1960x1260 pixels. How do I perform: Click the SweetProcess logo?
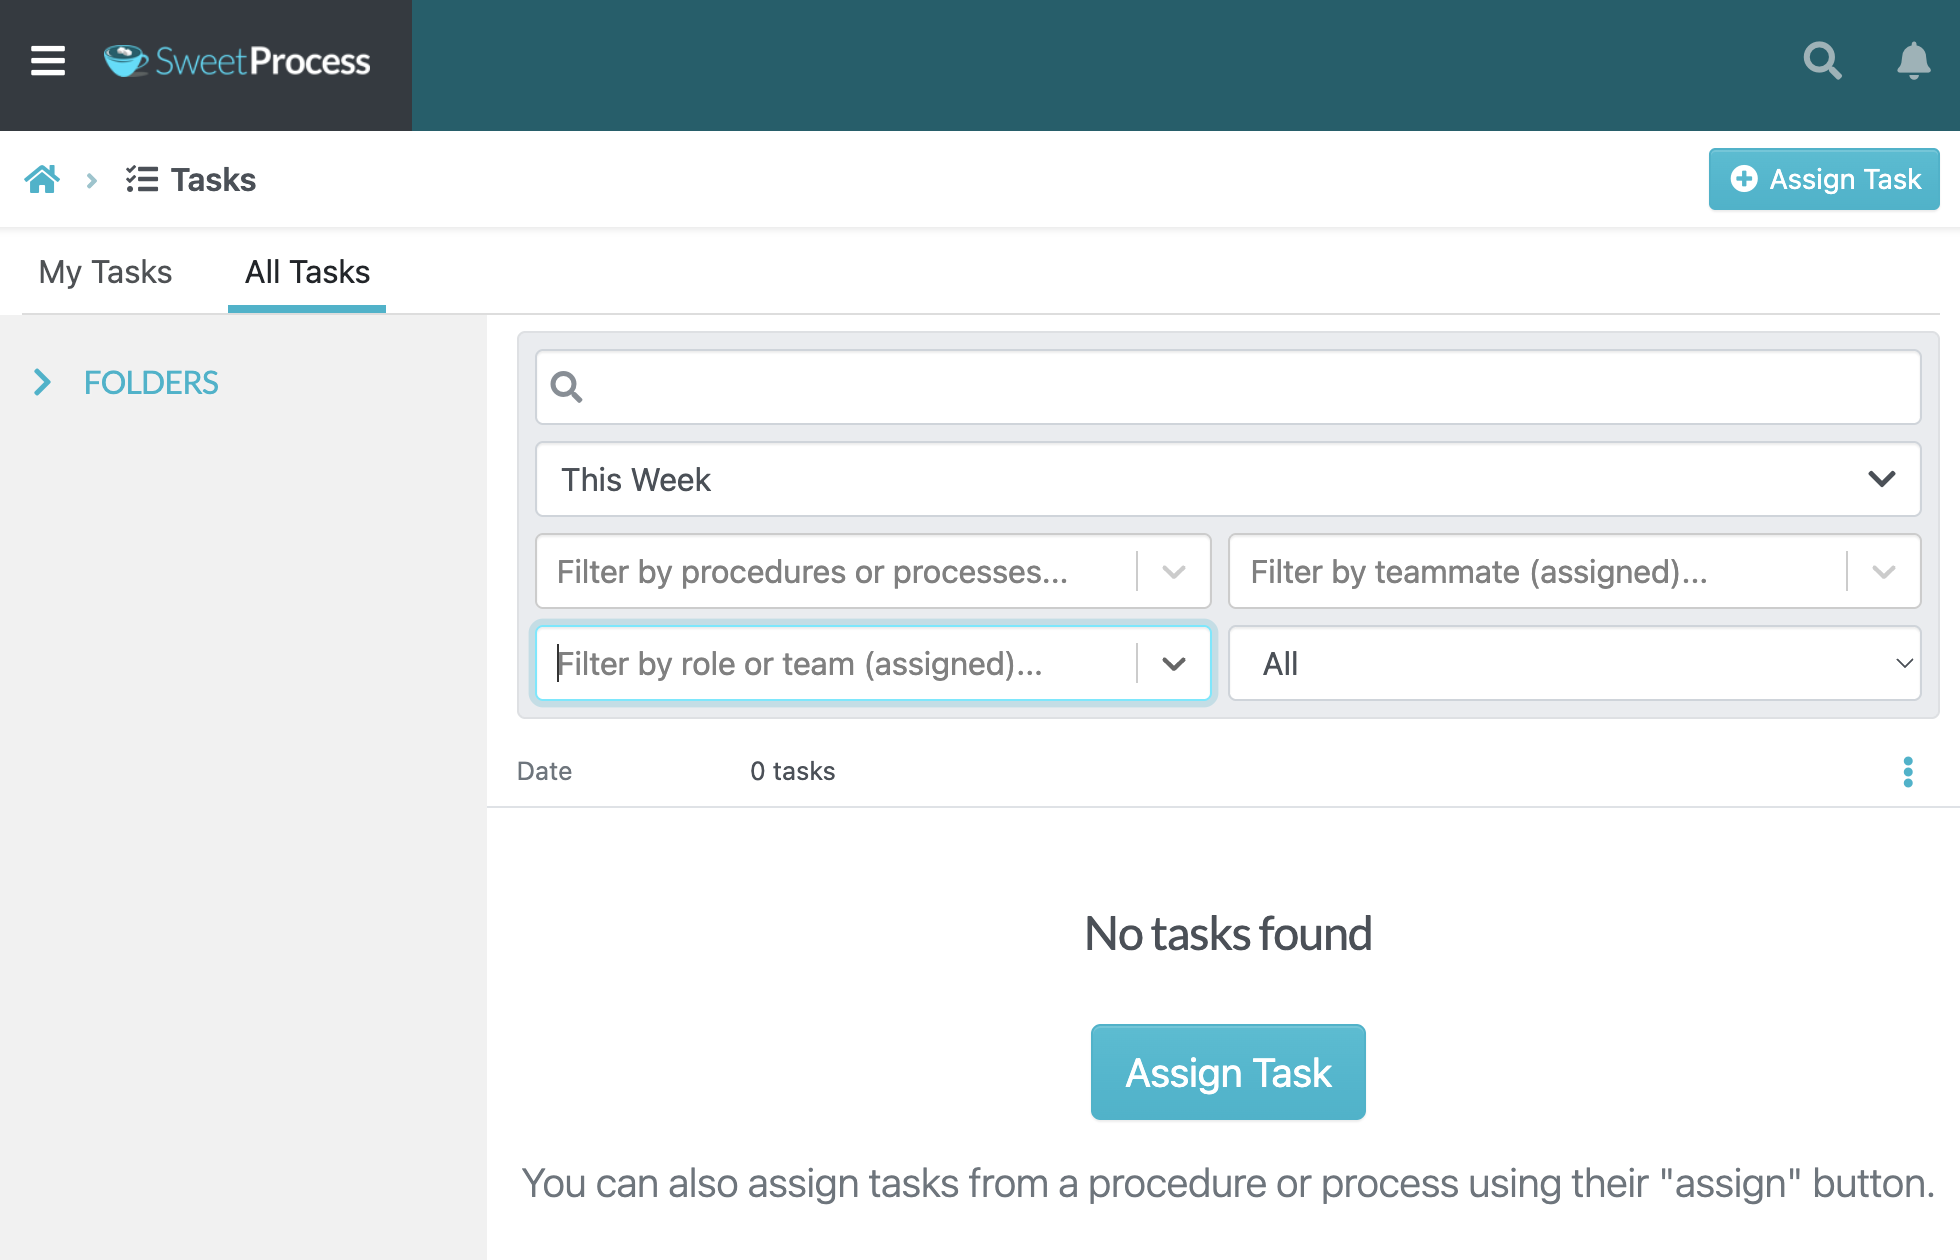click(x=237, y=61)
